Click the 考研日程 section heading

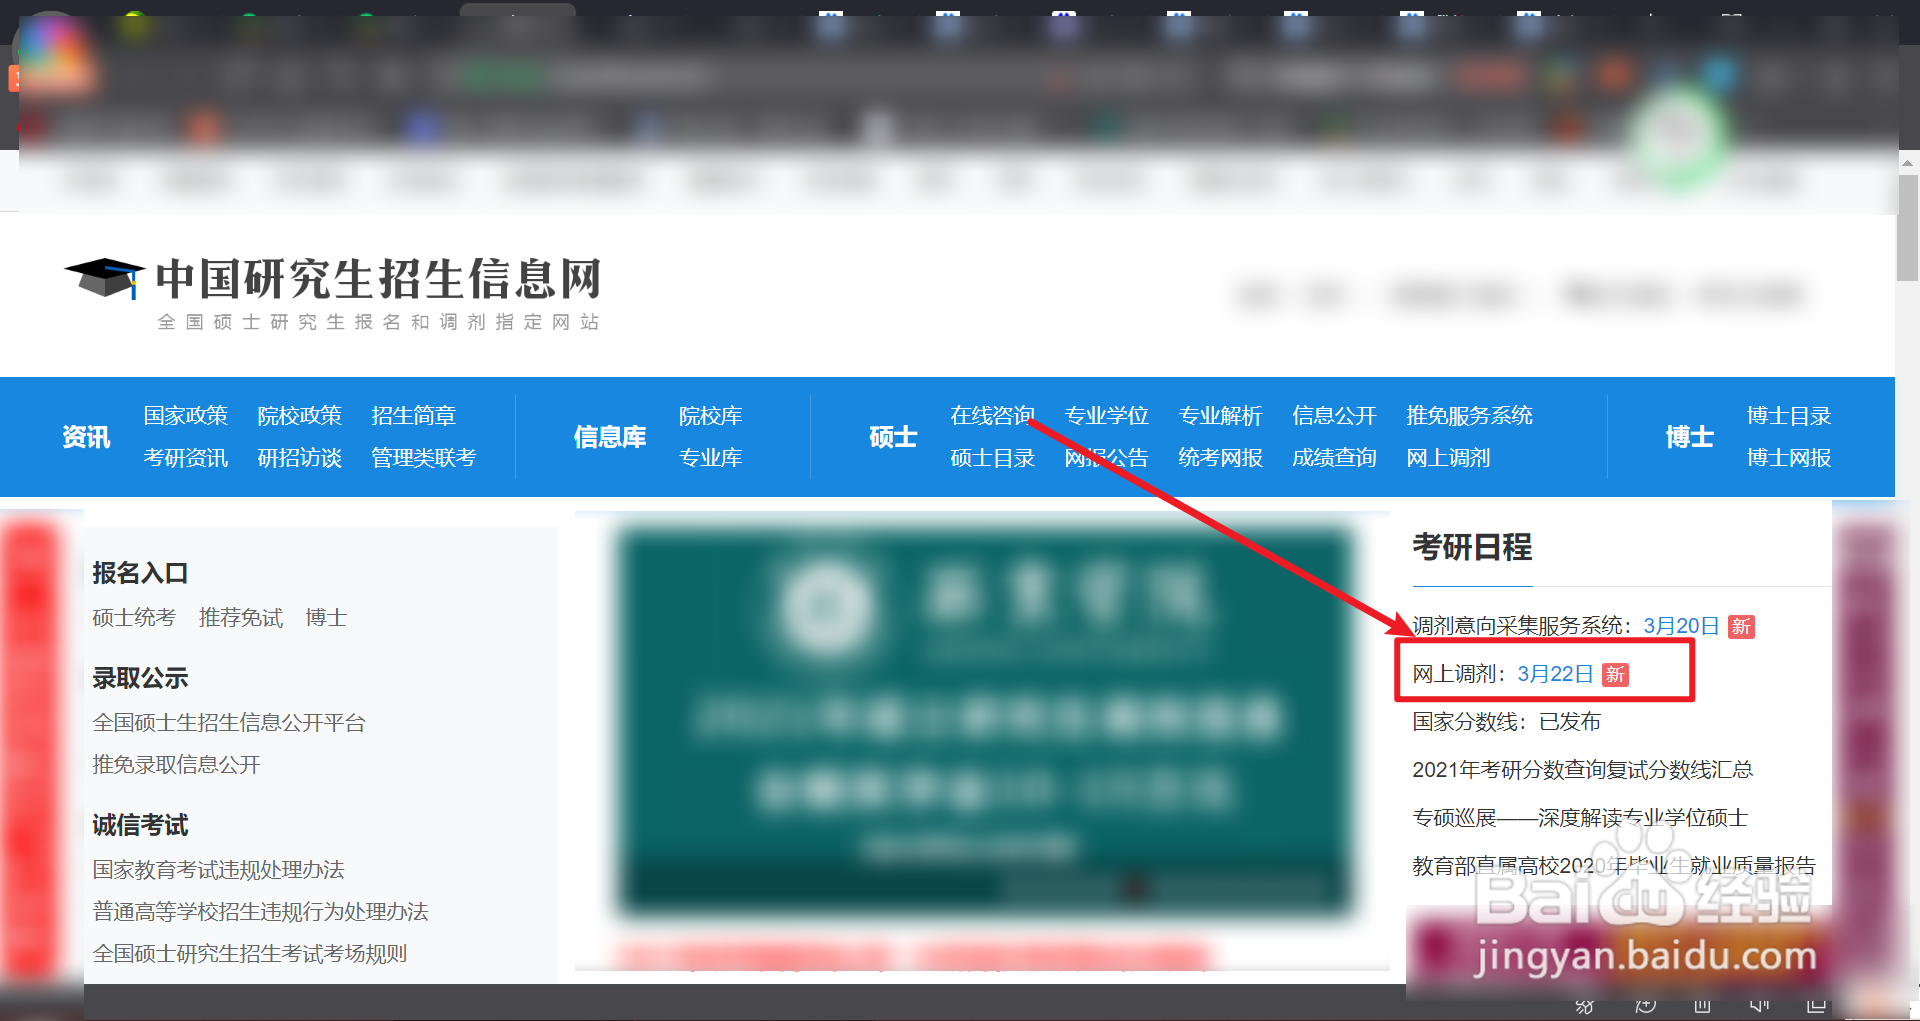coord(1471,548)
